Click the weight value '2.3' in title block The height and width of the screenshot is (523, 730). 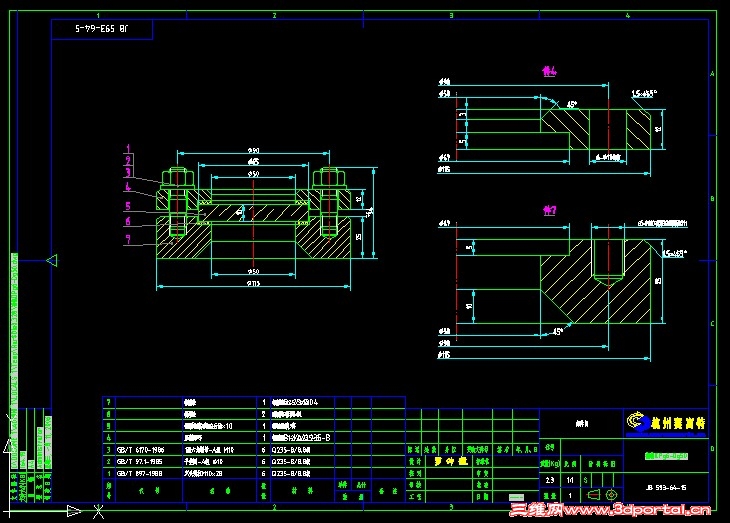point(550,480)
